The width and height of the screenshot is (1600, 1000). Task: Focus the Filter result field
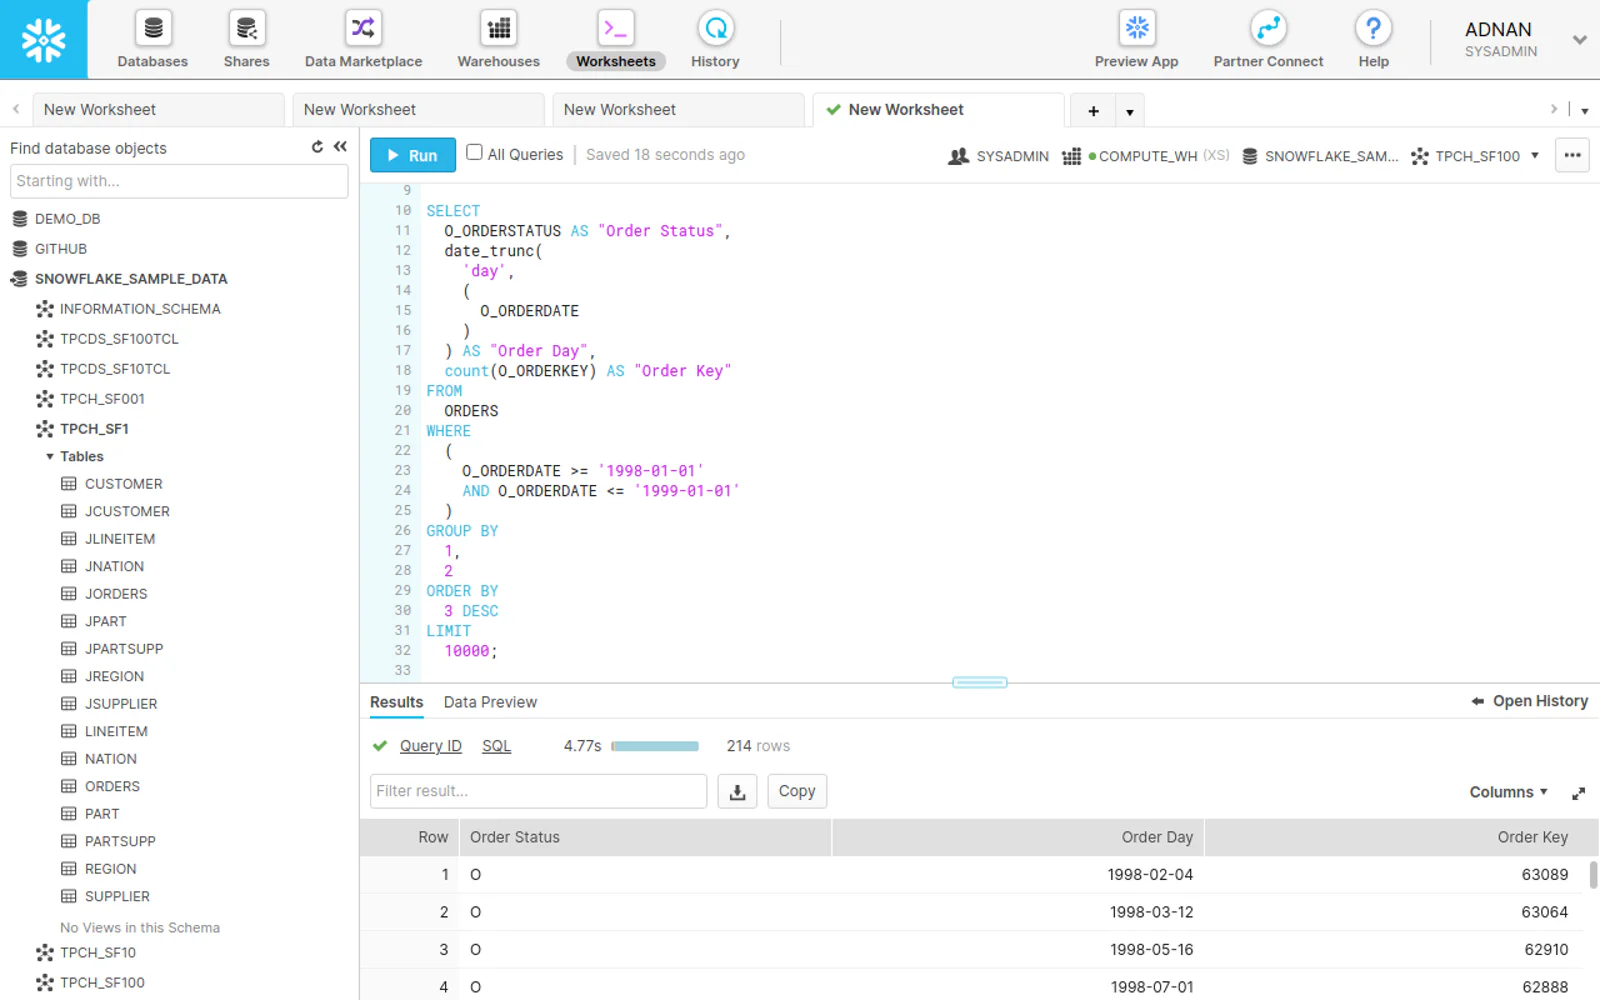pos(538,791)
